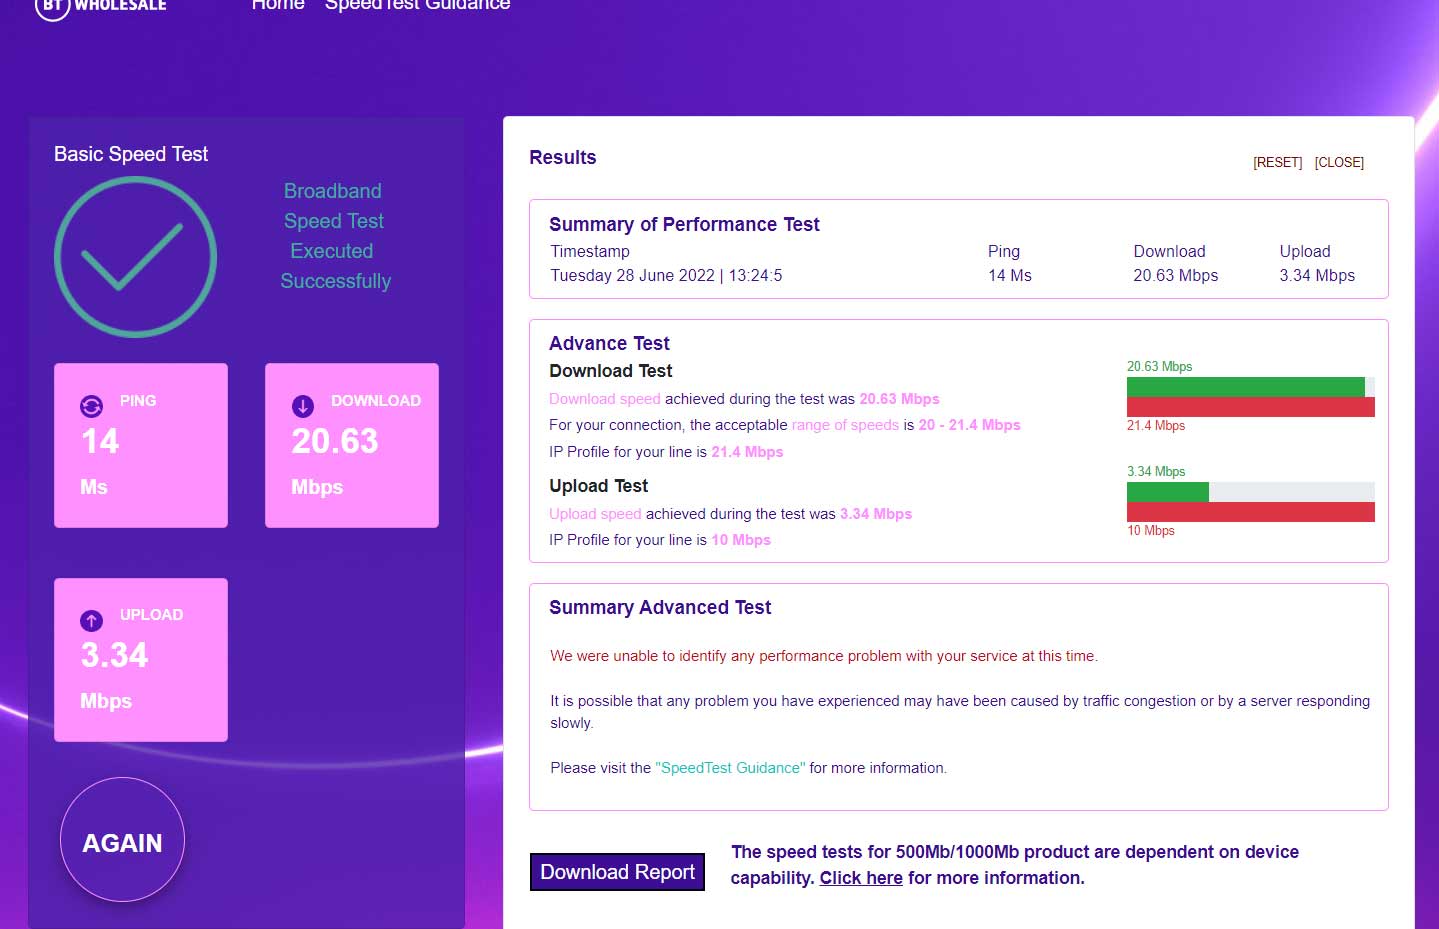Click the ping refresh icon

tap(91, 406)
